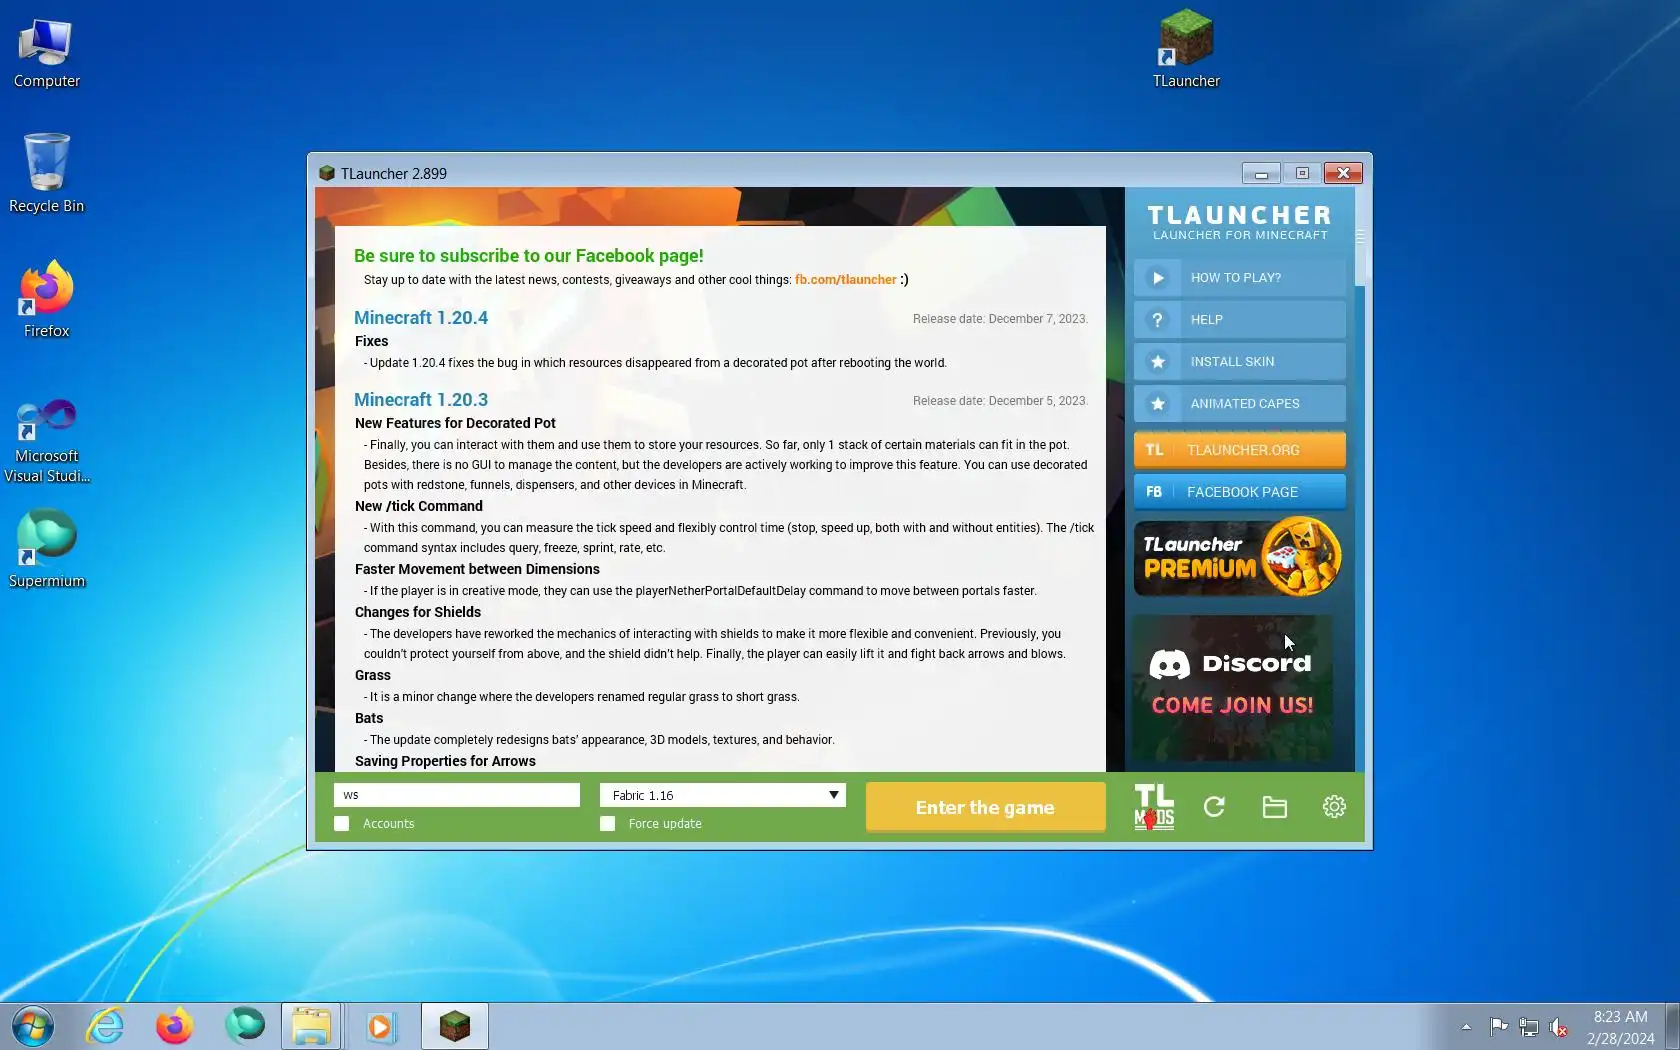Click 'Be sure to subscribe' green heading
Viewport: 1680px width, 1050px height.
click(529, 256)
